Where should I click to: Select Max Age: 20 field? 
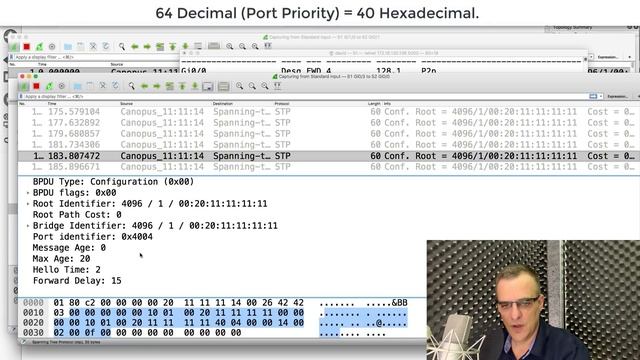coord(62,259)
